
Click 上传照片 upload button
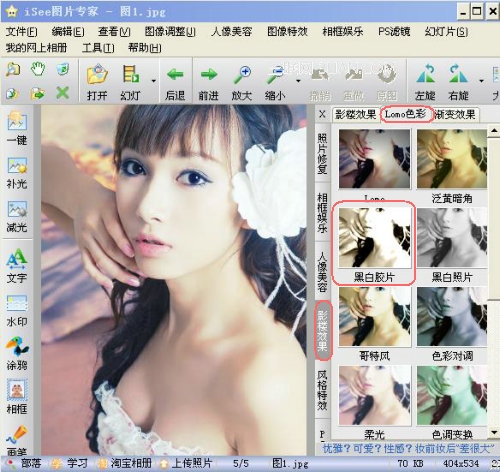point(186,464)
